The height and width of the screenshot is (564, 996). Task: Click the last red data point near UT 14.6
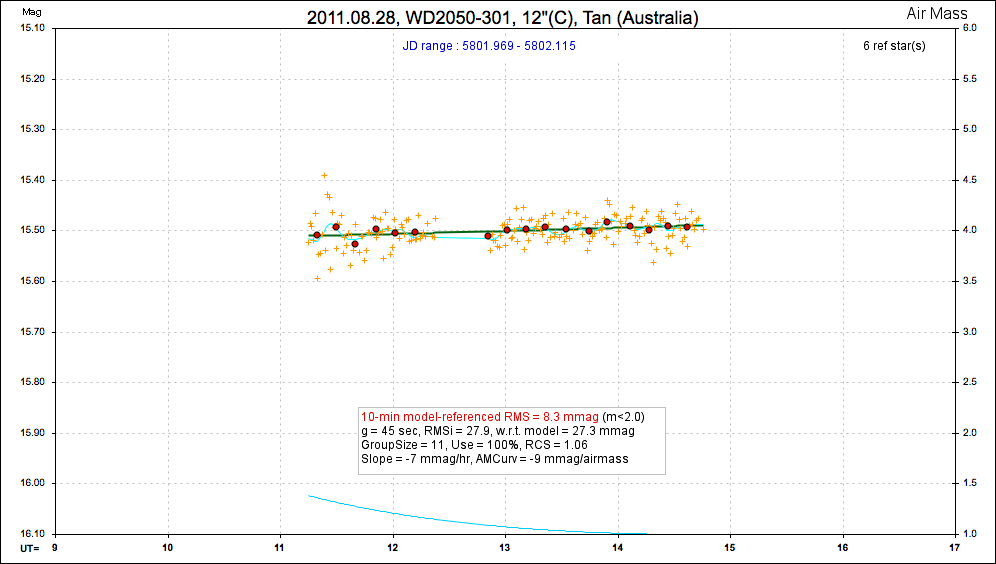687,227
